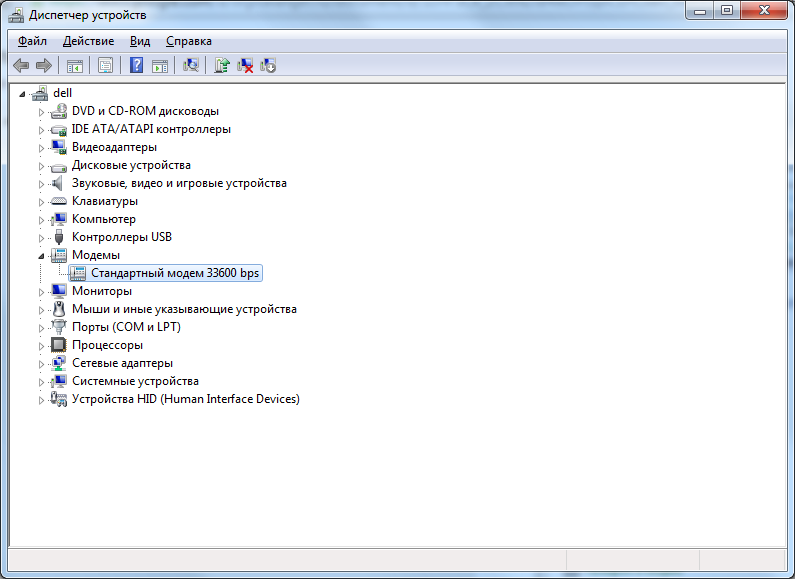This screenshot has height=579, width=795.
Task: Select Звуковые, видео и игровые устройства label
Action: (x=179, y=183)
